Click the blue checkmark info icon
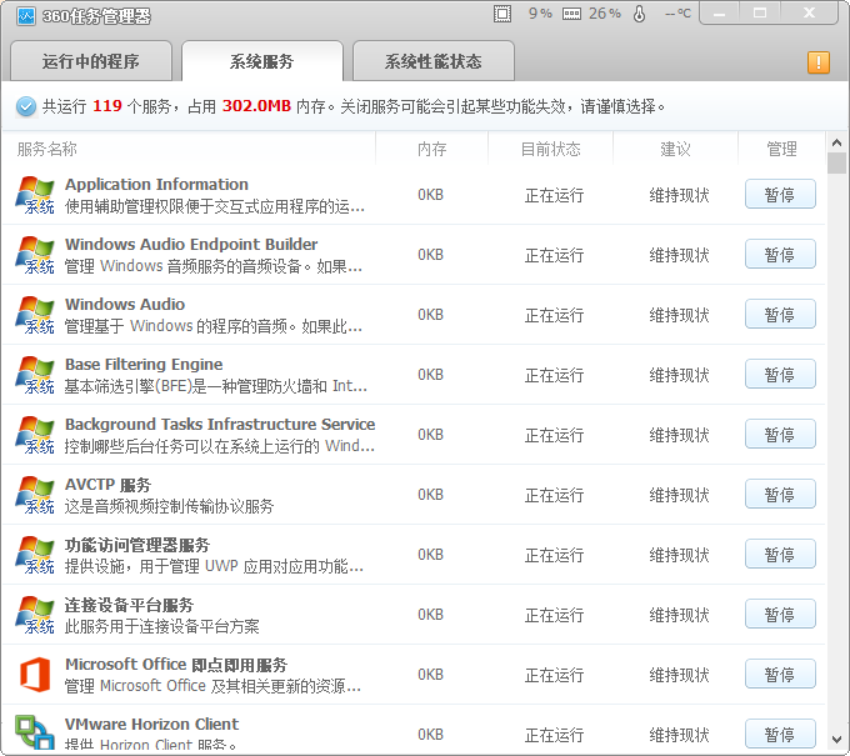The width and height of the screenshot is (850, 756). coord(25,107)
